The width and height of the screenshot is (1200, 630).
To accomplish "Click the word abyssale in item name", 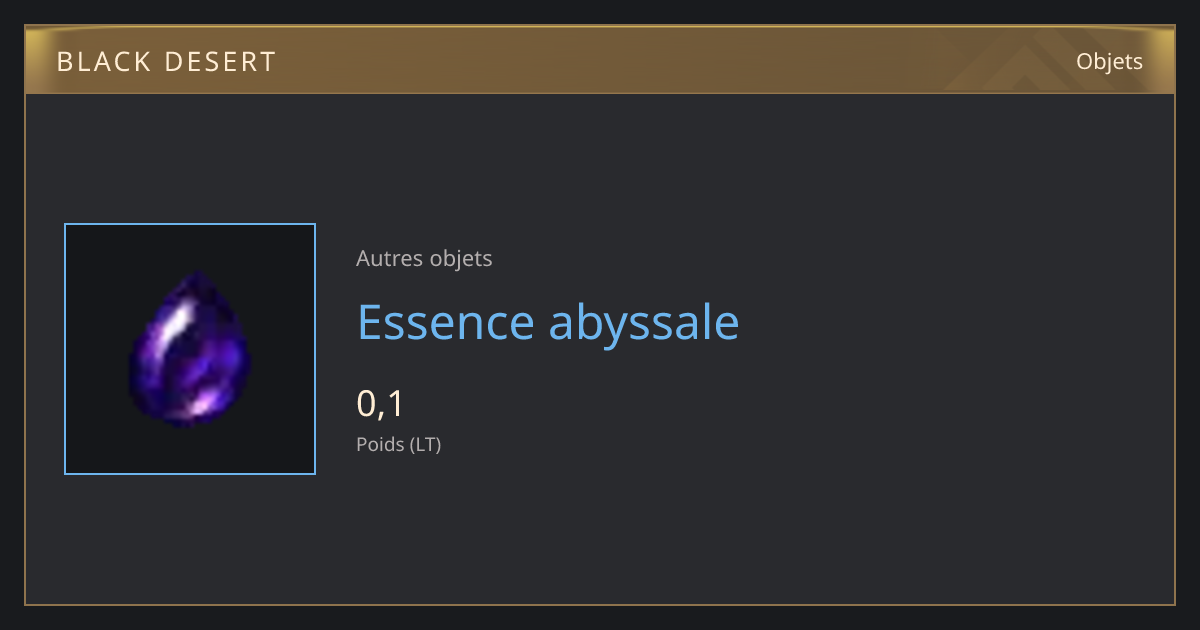I will pyautogui.click(x=645, y=322).
